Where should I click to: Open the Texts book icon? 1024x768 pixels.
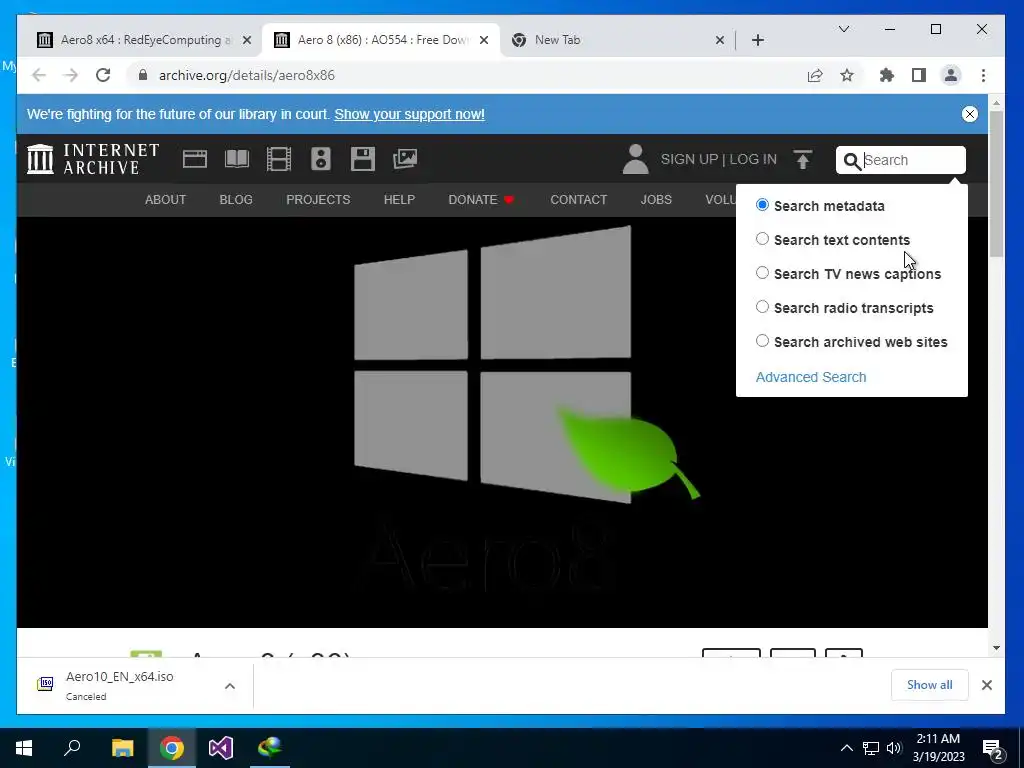coord(236,159)
